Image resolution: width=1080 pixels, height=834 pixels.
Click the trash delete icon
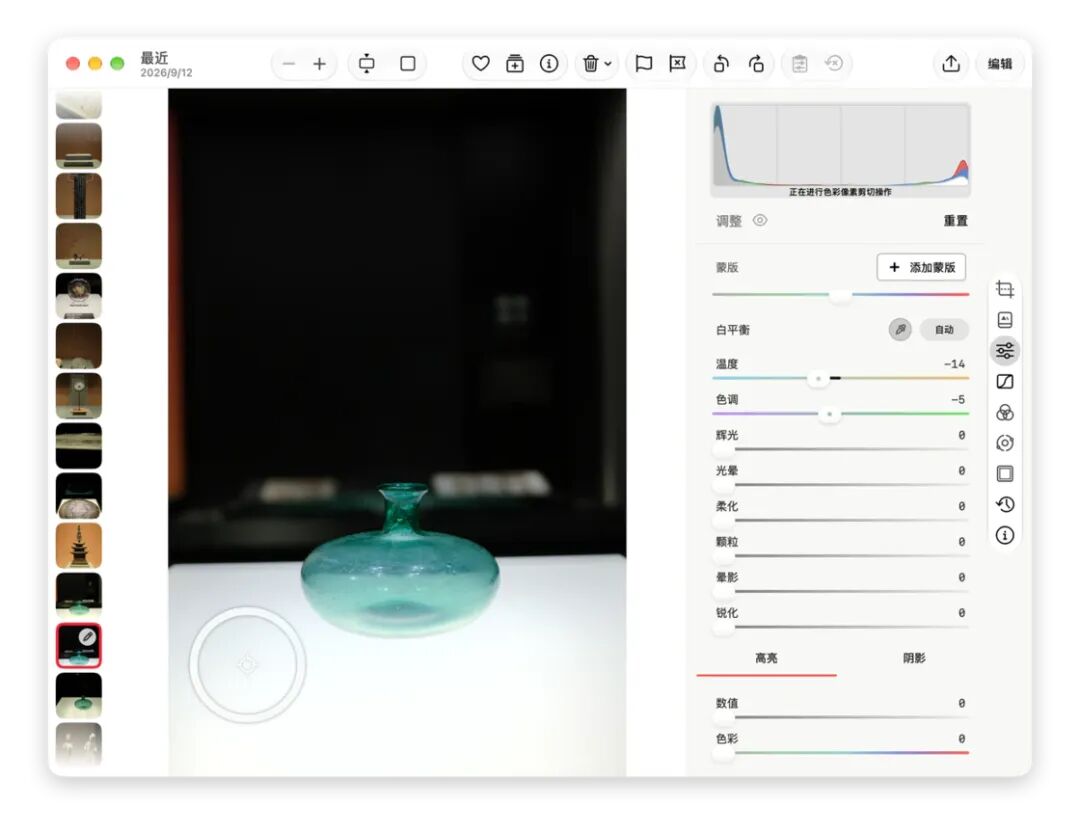590,64
